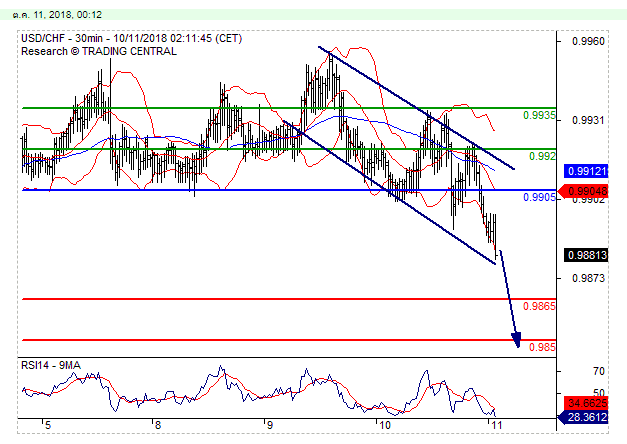Screen dimensions: 627x444
Task: Click the black 0.98813 current price tag
Action: pos(586,255)
